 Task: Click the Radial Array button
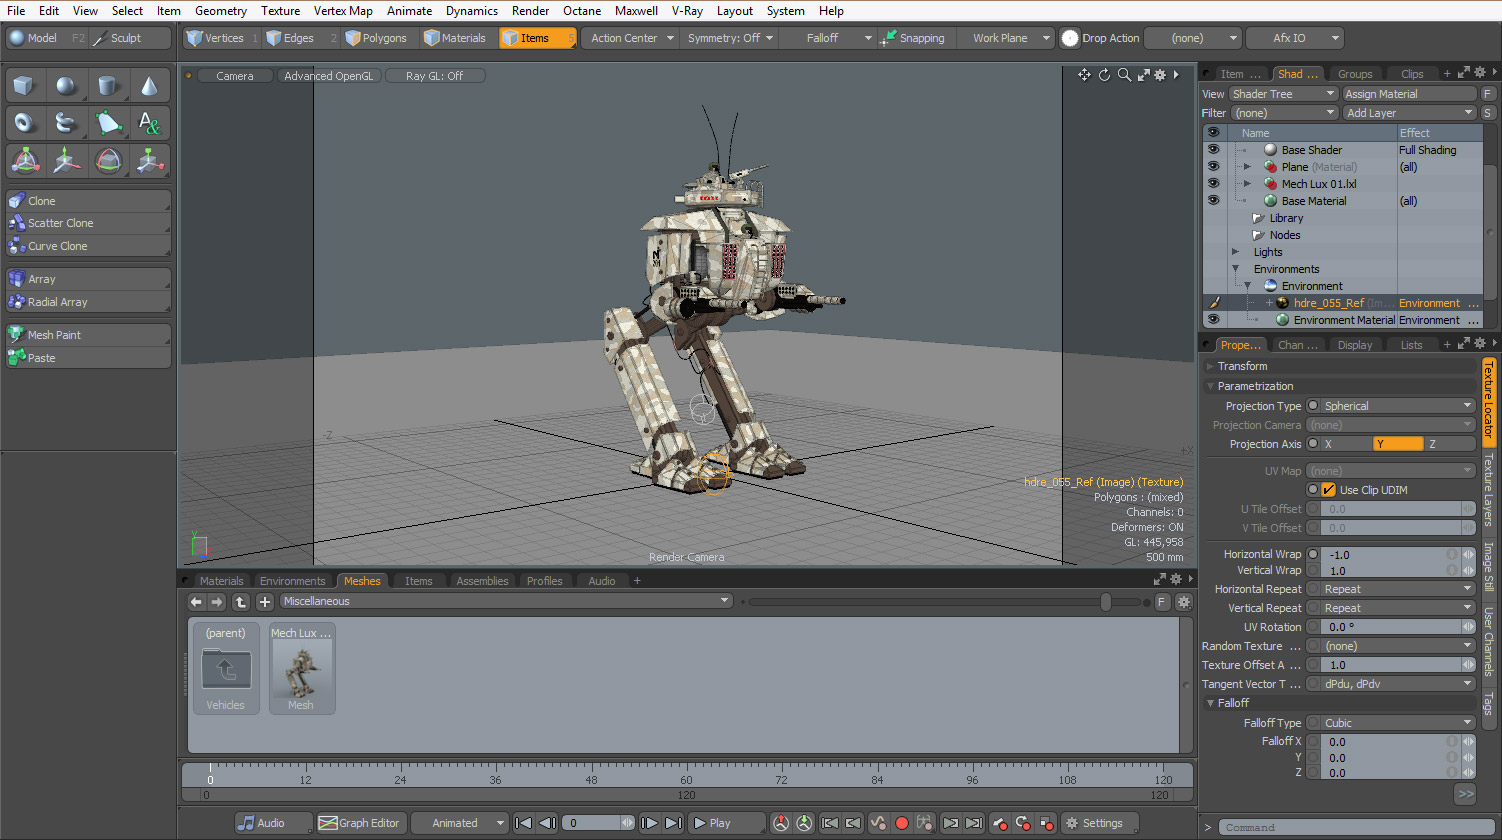88,302
